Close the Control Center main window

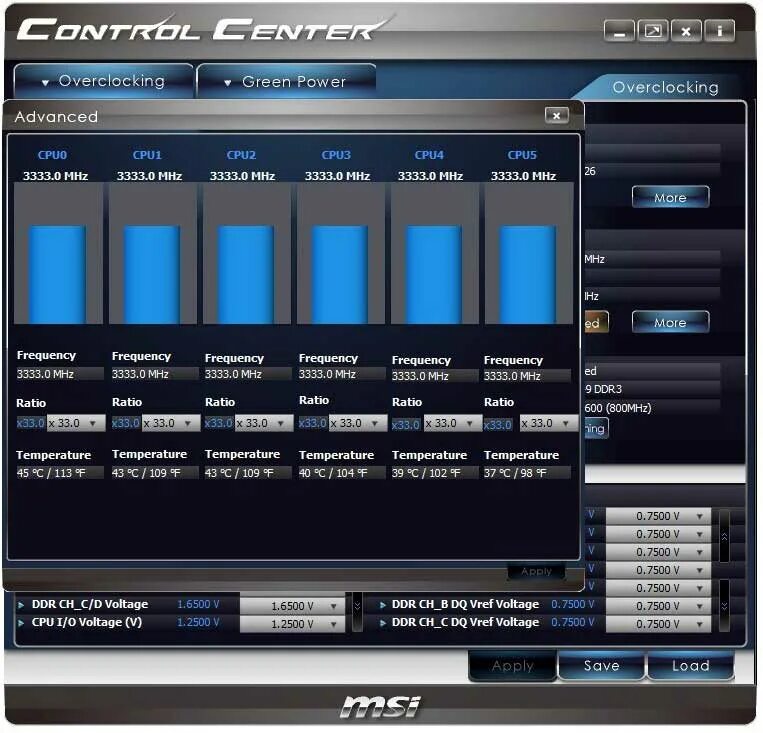pos(686,32)
